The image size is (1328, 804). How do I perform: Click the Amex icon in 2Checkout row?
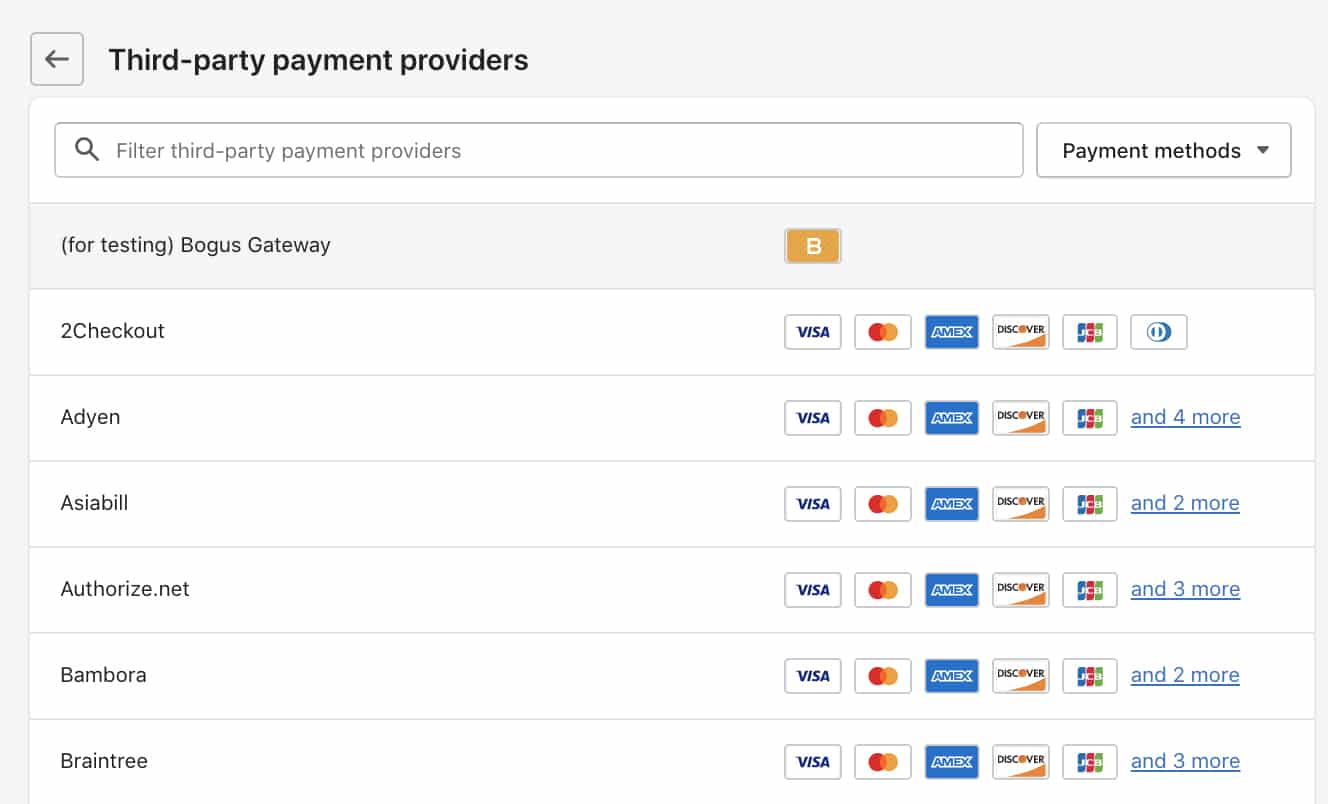pyautogui.click(x=952, y=332)
